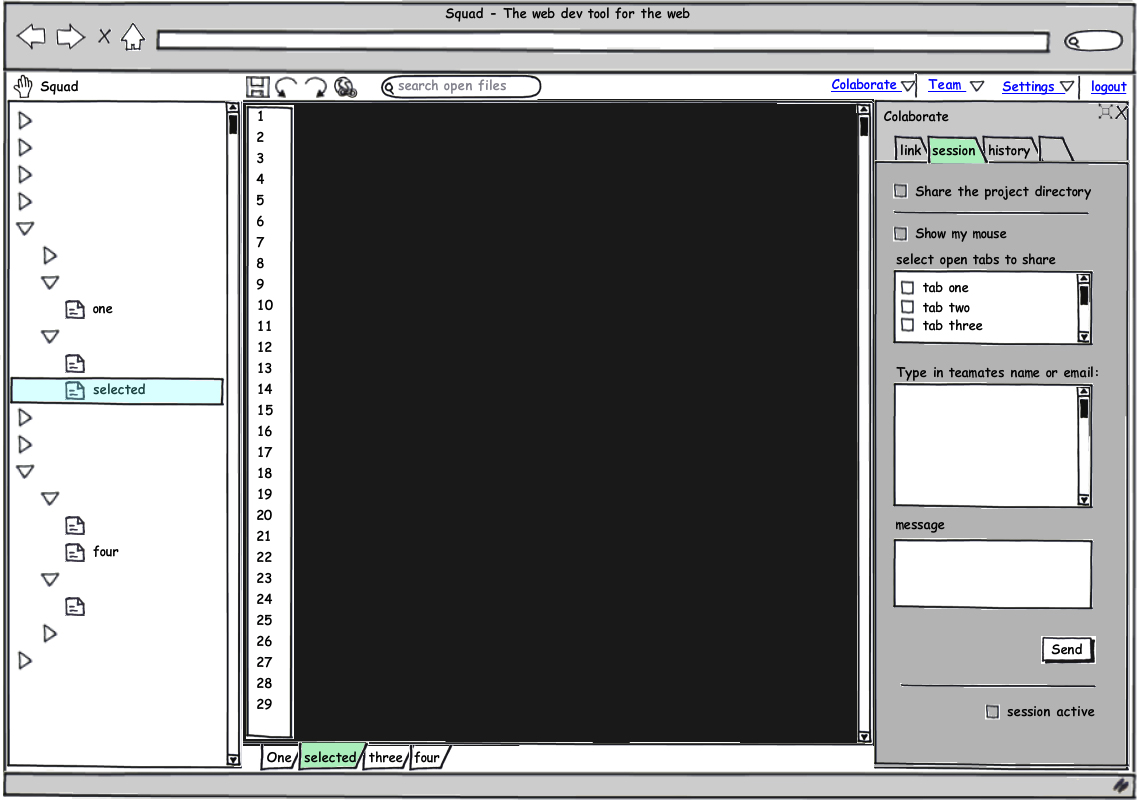1137x800 pixels.
Task: Click the Undo arrow icon
Action: click(287, 87)
